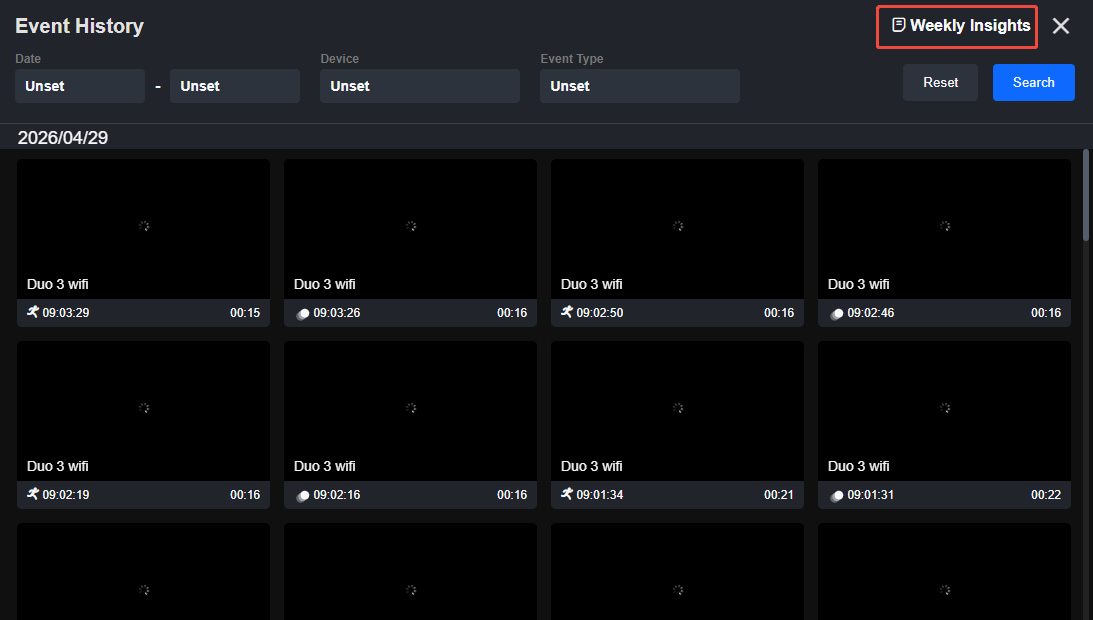Click 00:15 duration on 09:03:29 event
This screenshot has width=1093, height=620.
click(x=245, y=312)
